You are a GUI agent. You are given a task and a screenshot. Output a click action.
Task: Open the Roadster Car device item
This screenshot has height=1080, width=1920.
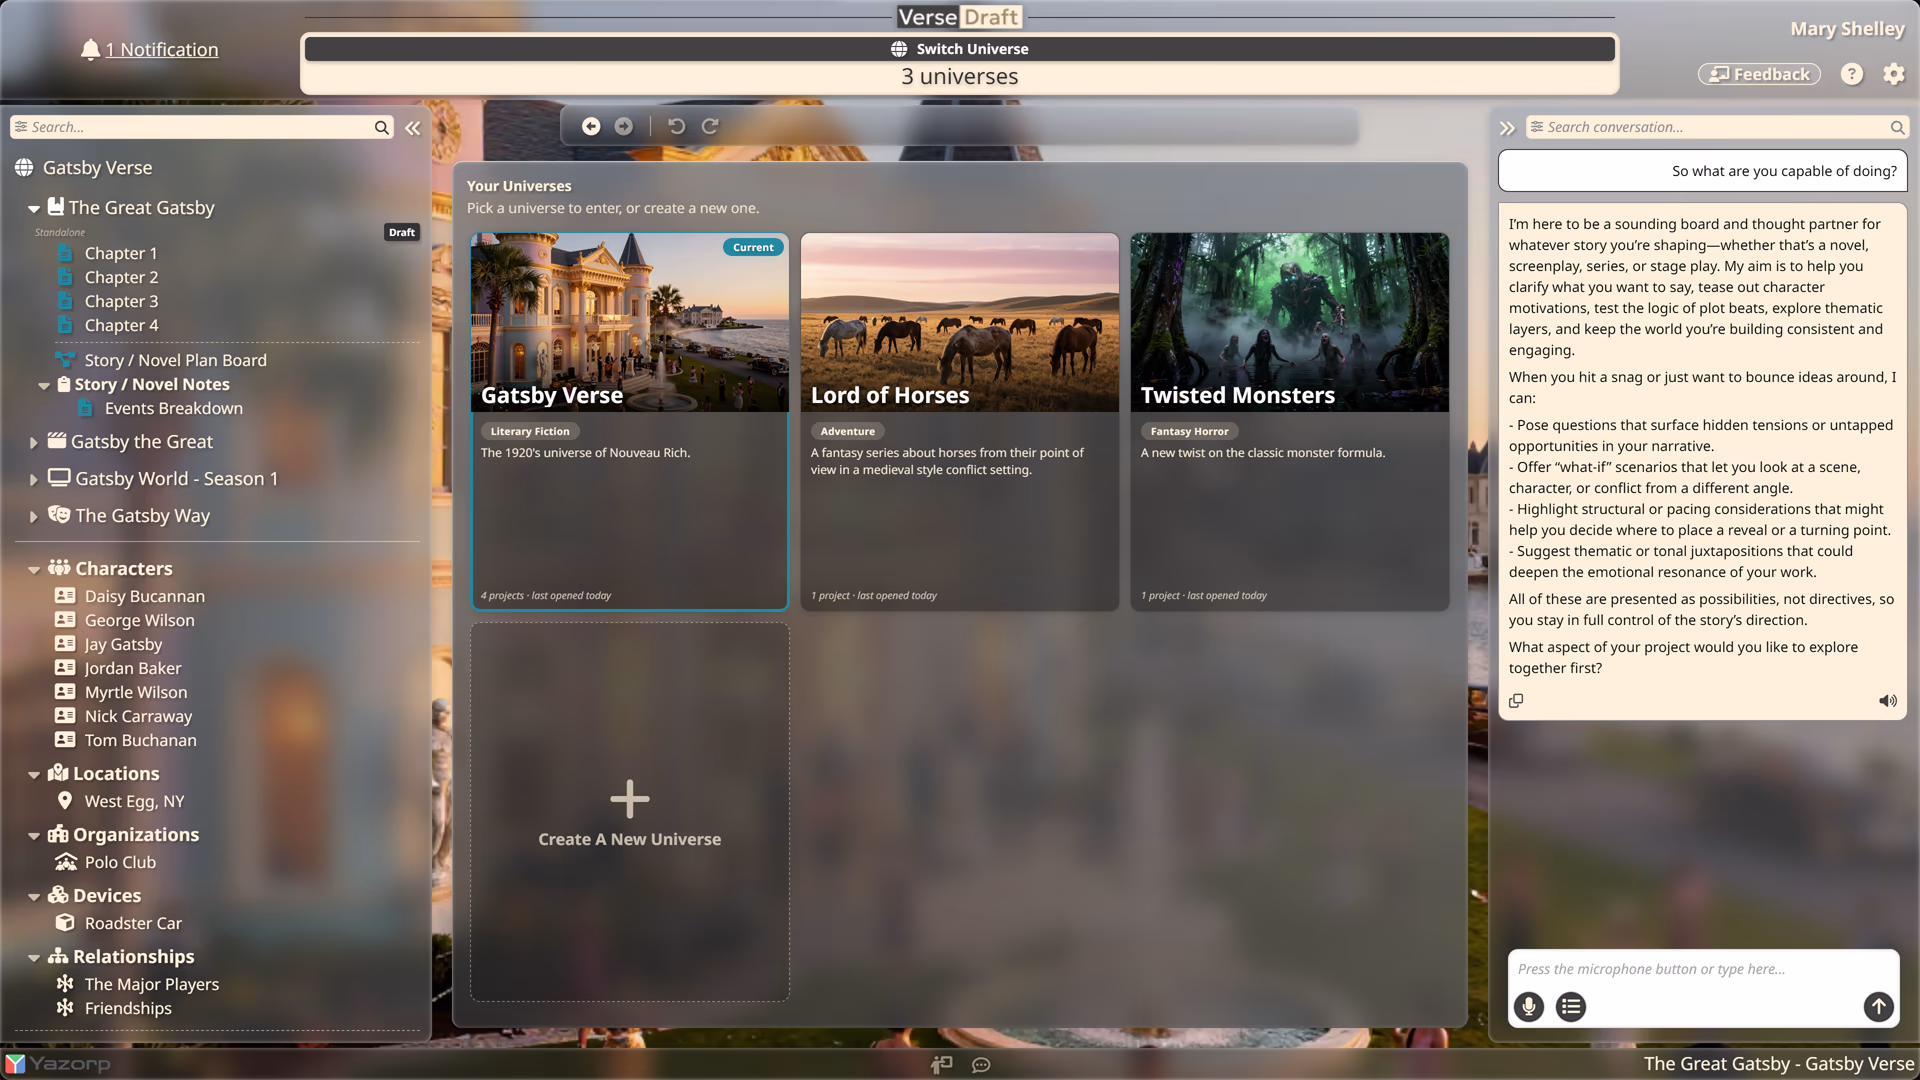[x=133, y=923]
